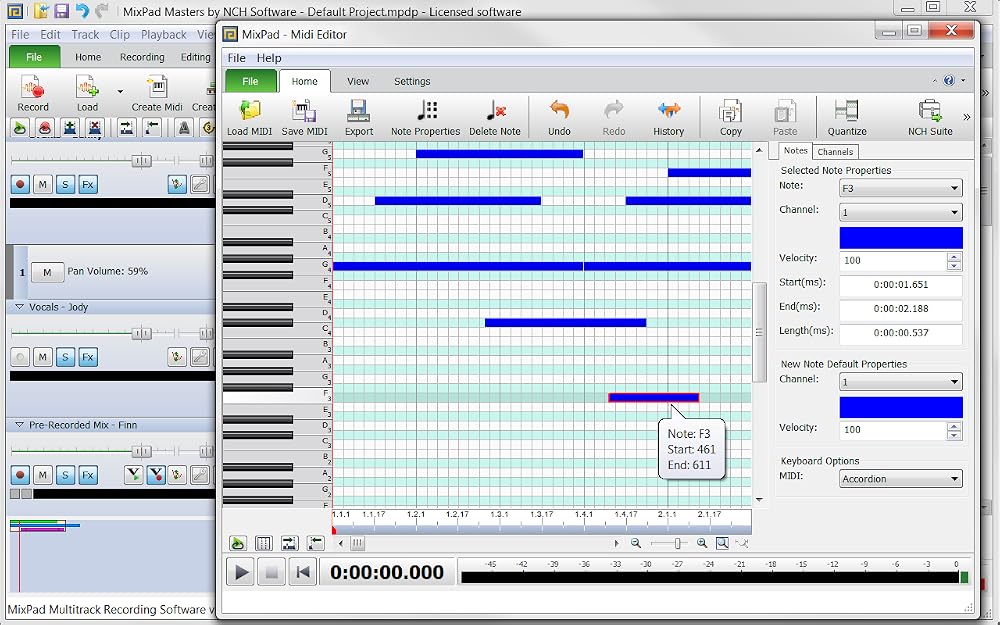Open the MIDI instrument dropdown showing Accordion
This screenshot has width=1000, height=625.
(901, 479)
